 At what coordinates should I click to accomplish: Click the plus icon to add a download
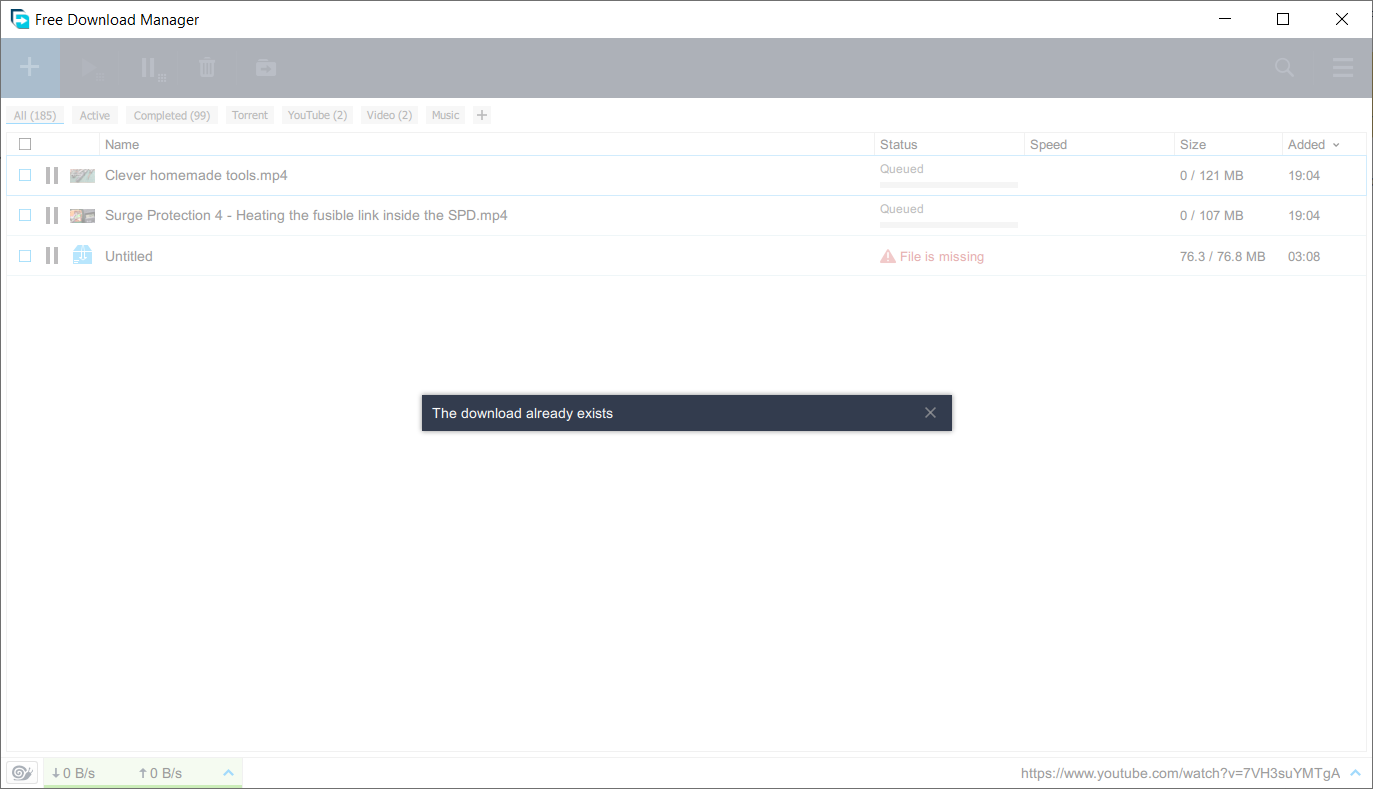[x=30, y=68]
